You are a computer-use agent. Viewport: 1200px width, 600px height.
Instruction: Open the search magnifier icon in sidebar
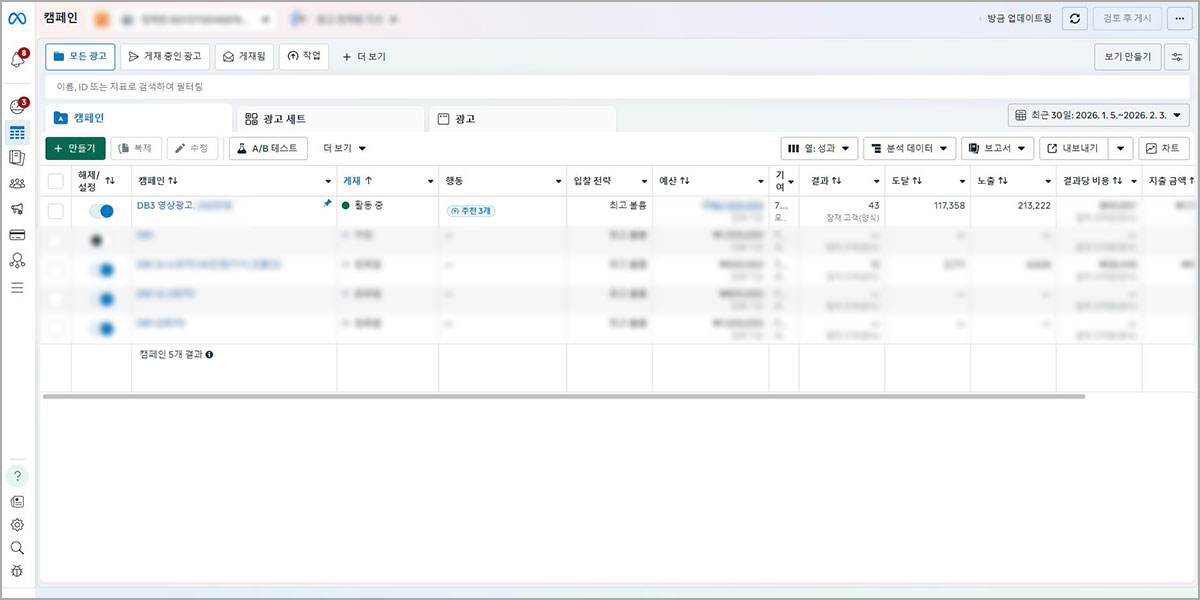click(17, 548)
